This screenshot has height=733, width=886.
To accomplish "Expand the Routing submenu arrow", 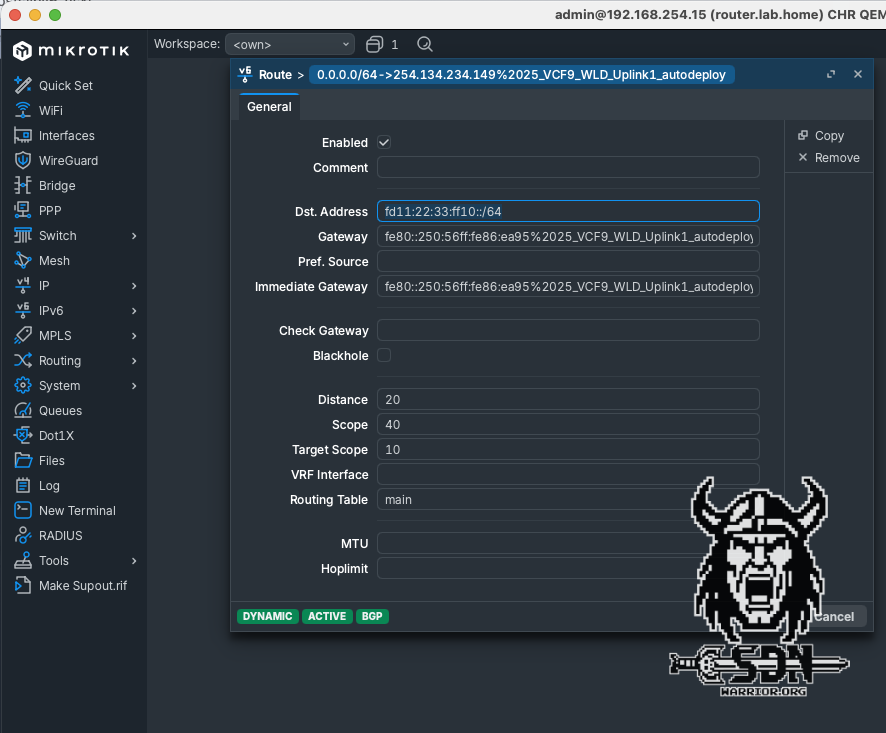I will [x=134, y=361].
